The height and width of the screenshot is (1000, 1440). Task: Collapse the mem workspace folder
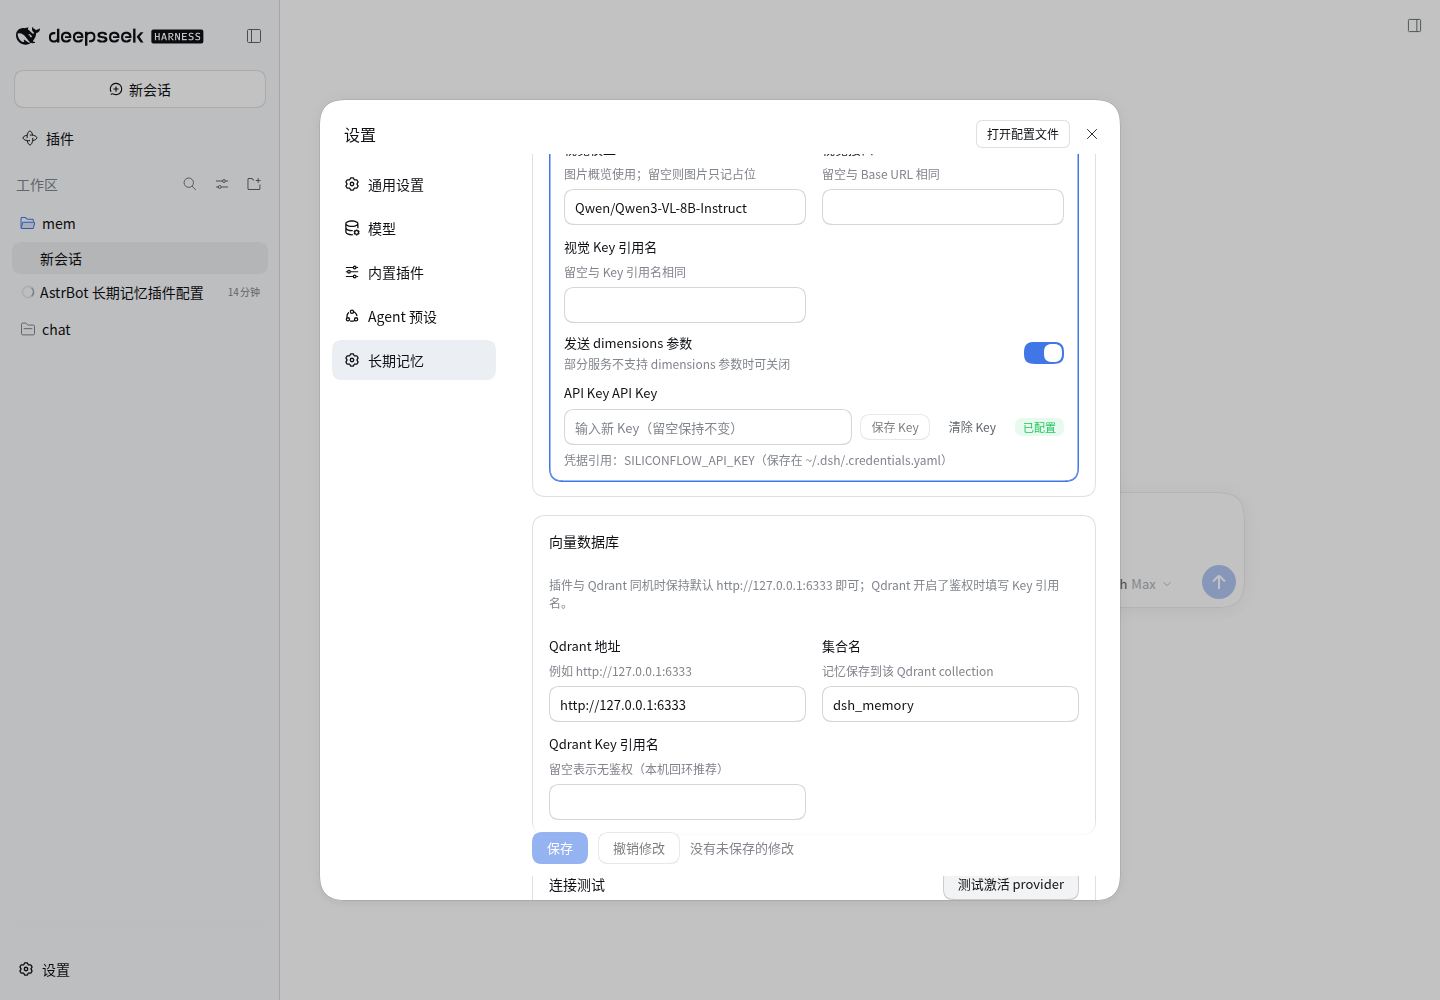140,224
